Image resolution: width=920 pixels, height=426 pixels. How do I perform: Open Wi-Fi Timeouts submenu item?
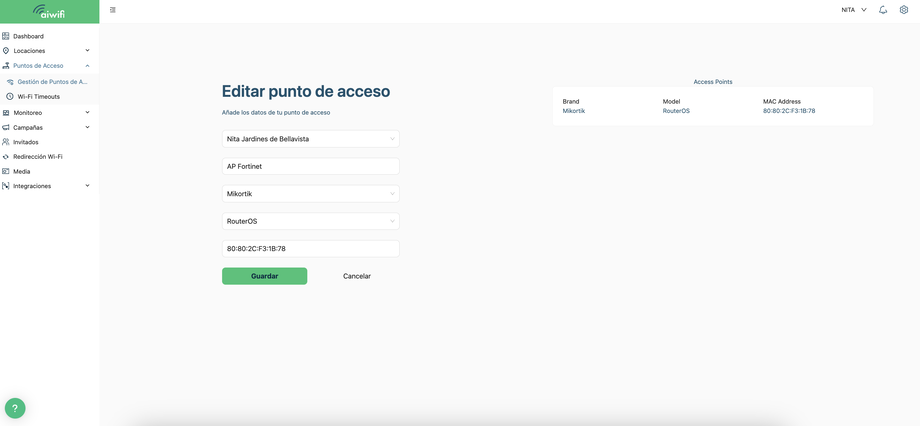(x=39, y=97)
